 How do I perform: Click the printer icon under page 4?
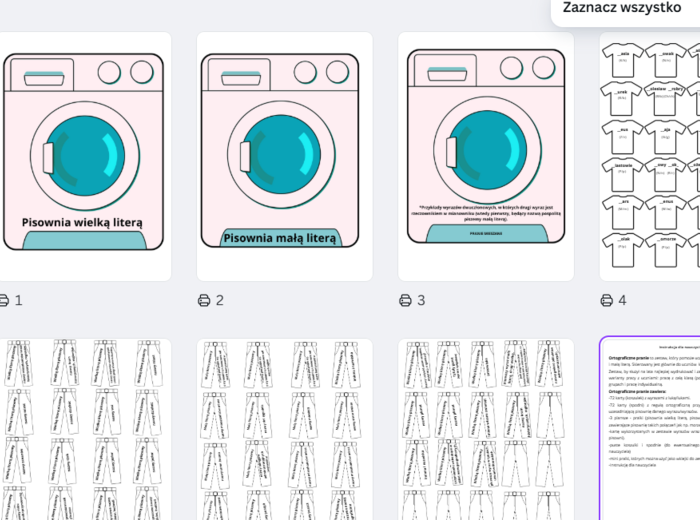(x=606, y=300)
